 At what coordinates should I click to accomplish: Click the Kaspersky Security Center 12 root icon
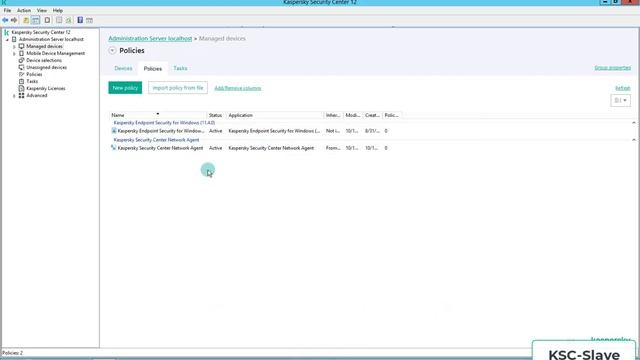(x=7, y=32)
